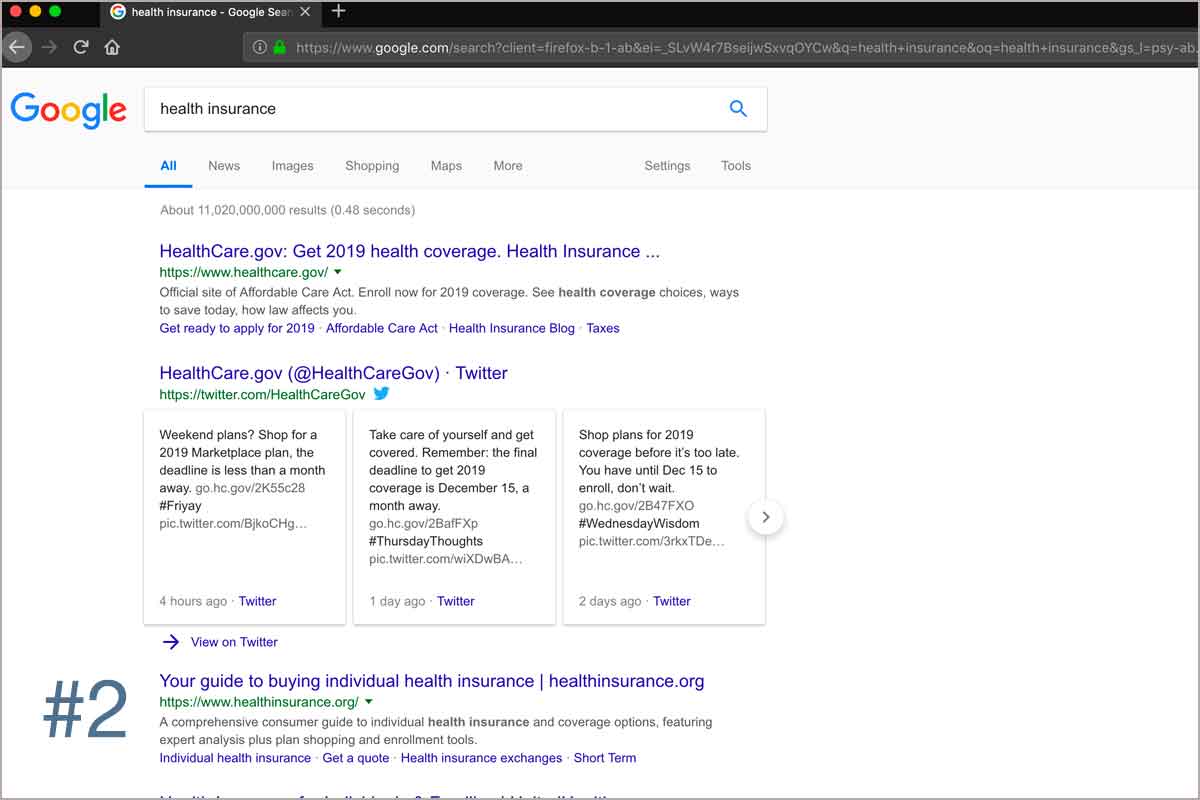The width and height of the screenshot is (1200, 800).
Task: Switch to the Images tab
Action: 292,166
